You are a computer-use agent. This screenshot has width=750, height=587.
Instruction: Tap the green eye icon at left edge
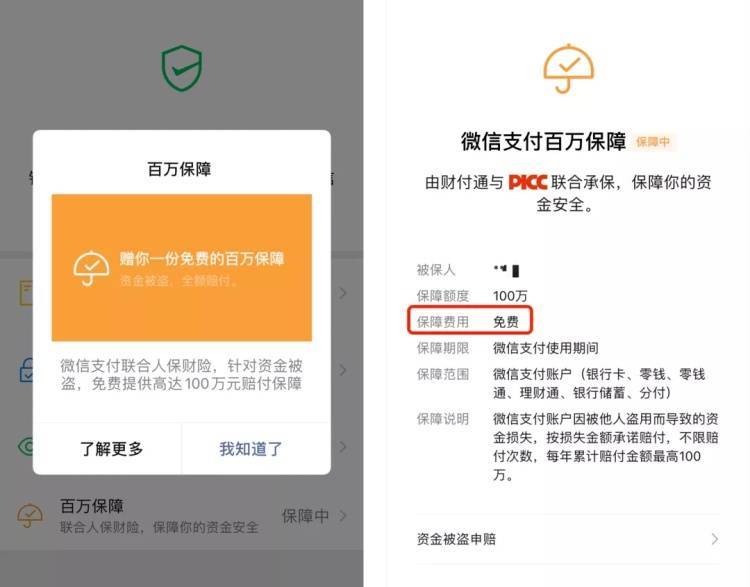point(25,446)
